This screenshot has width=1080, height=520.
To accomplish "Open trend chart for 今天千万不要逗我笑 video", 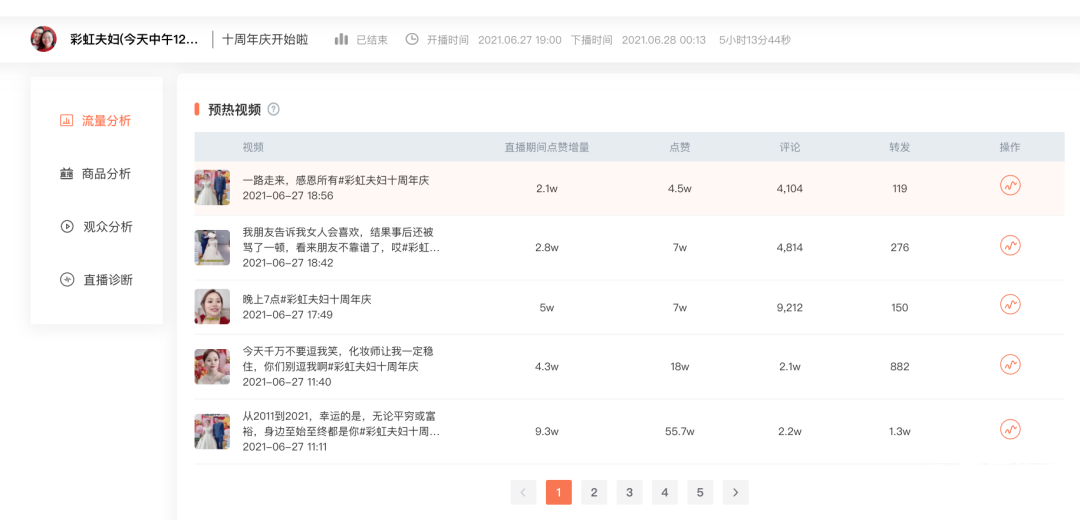I will point(1010,365).
